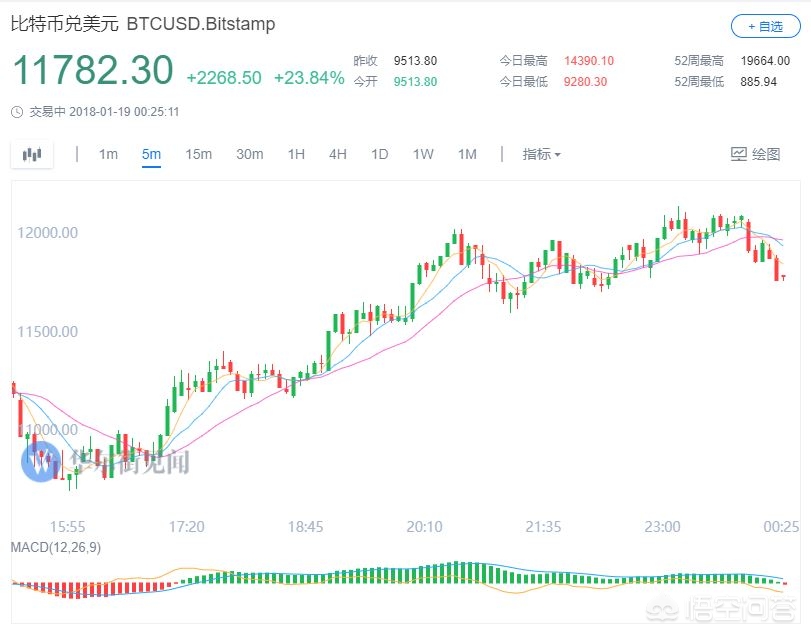Viewport: 811px width, 637px height.
Task: Switch to the 1m timeframe
Action: pos(108,154)
